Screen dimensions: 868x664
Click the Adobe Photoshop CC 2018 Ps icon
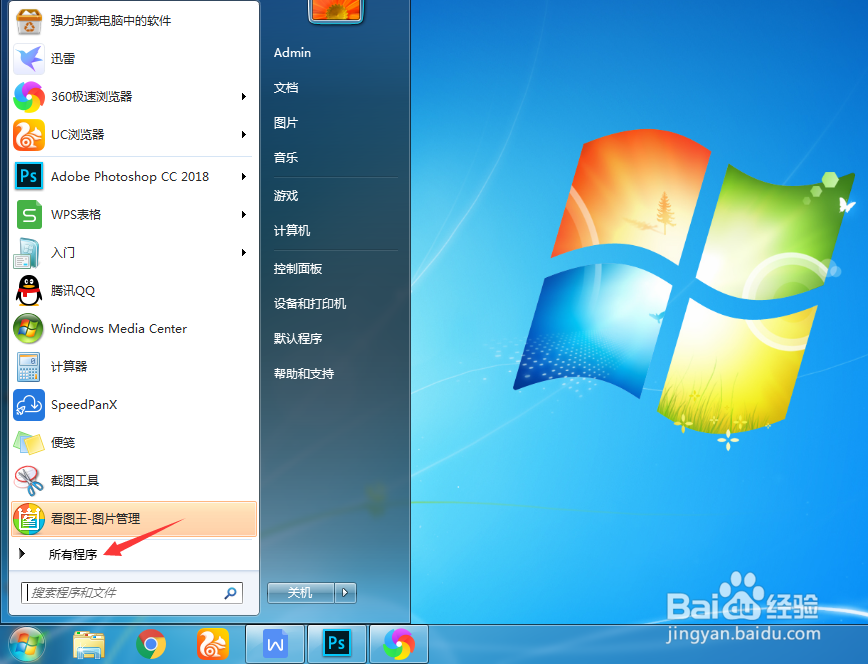(x=29, y=177)
